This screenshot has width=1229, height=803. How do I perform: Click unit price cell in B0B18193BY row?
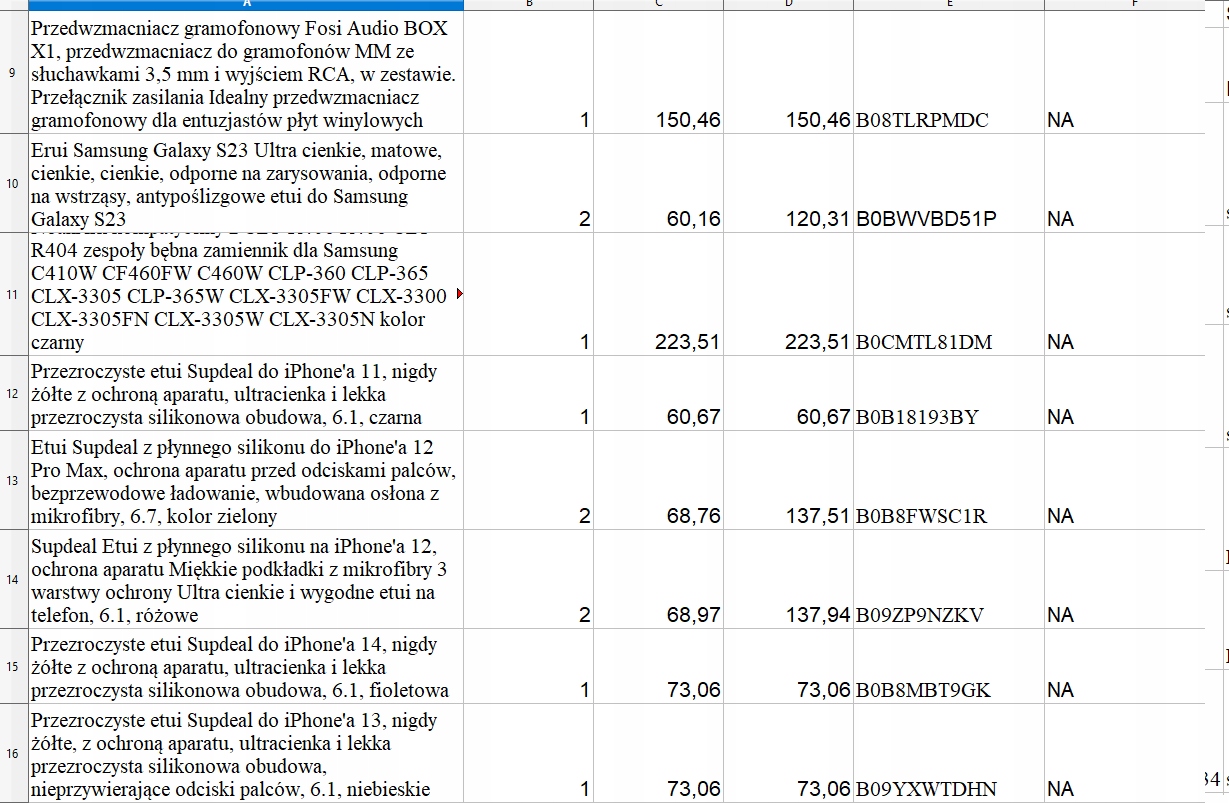(658, 393)
